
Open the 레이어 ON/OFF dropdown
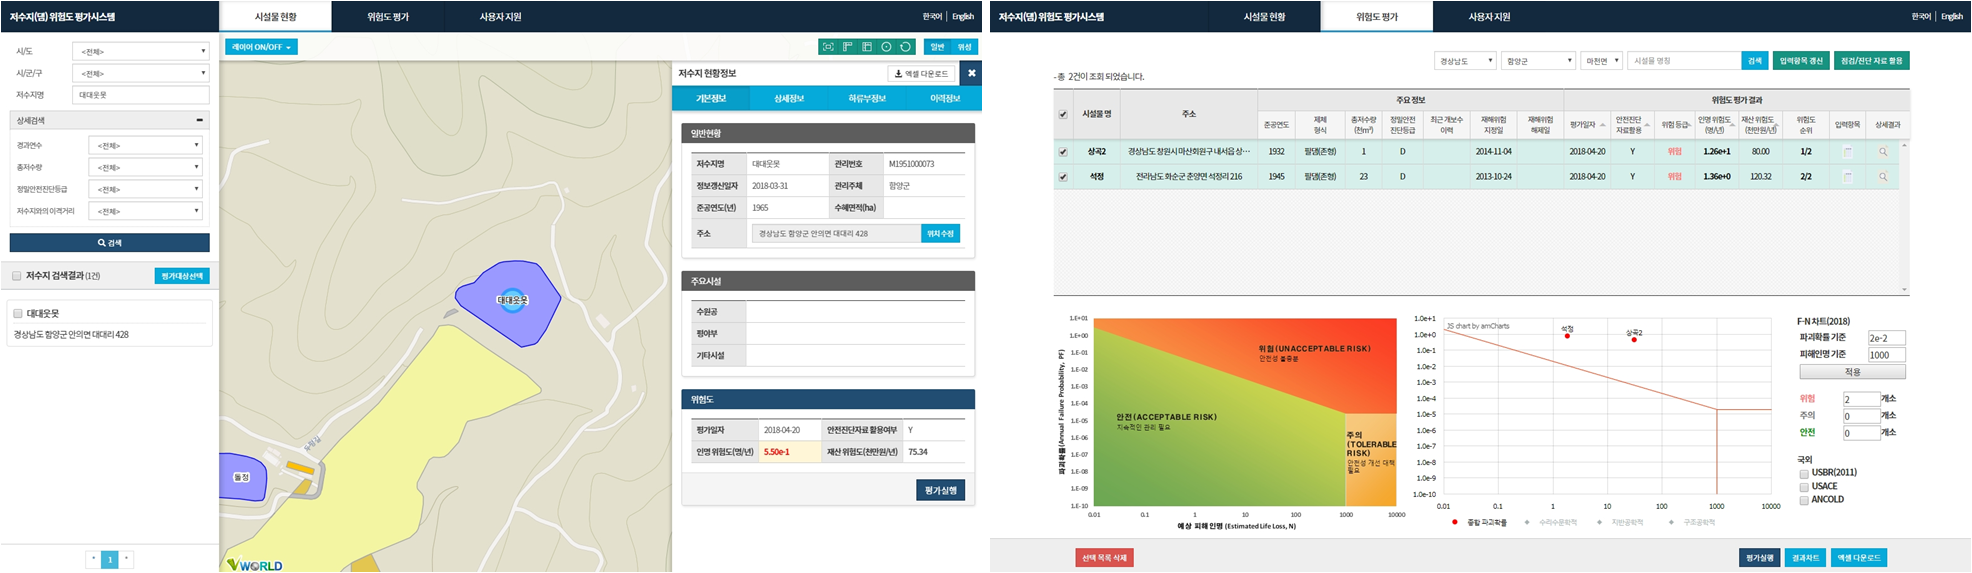point(261,47)
